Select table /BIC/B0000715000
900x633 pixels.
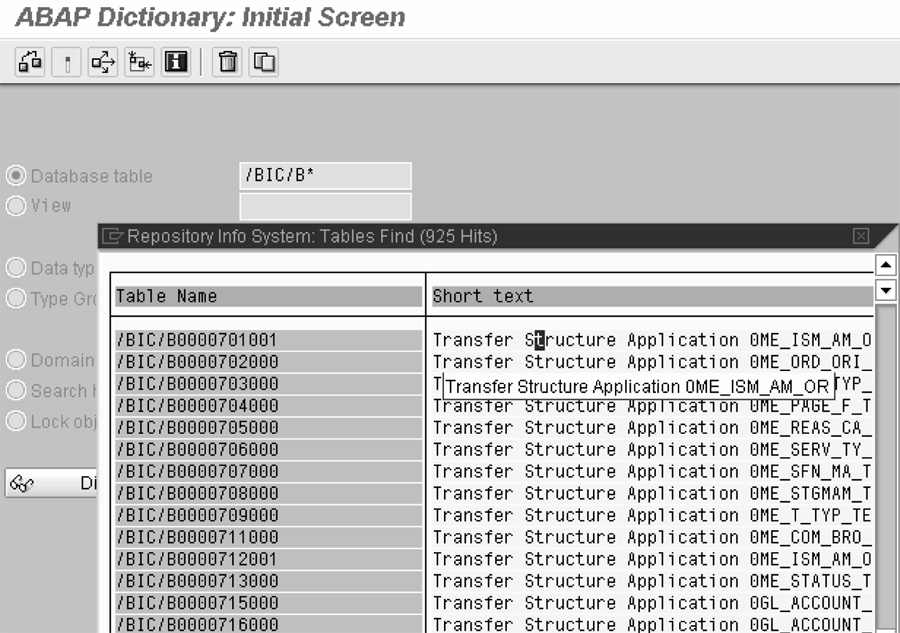tap(269, 603)
